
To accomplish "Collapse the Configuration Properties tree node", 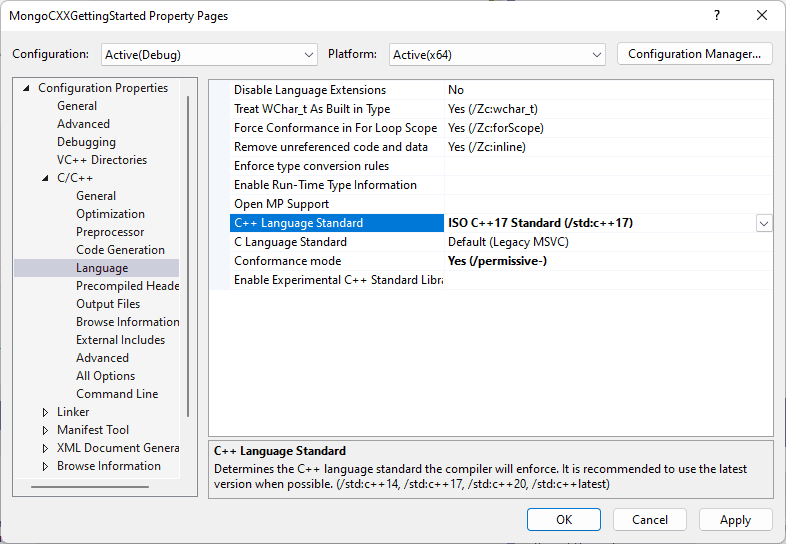I will coord(26,88).
